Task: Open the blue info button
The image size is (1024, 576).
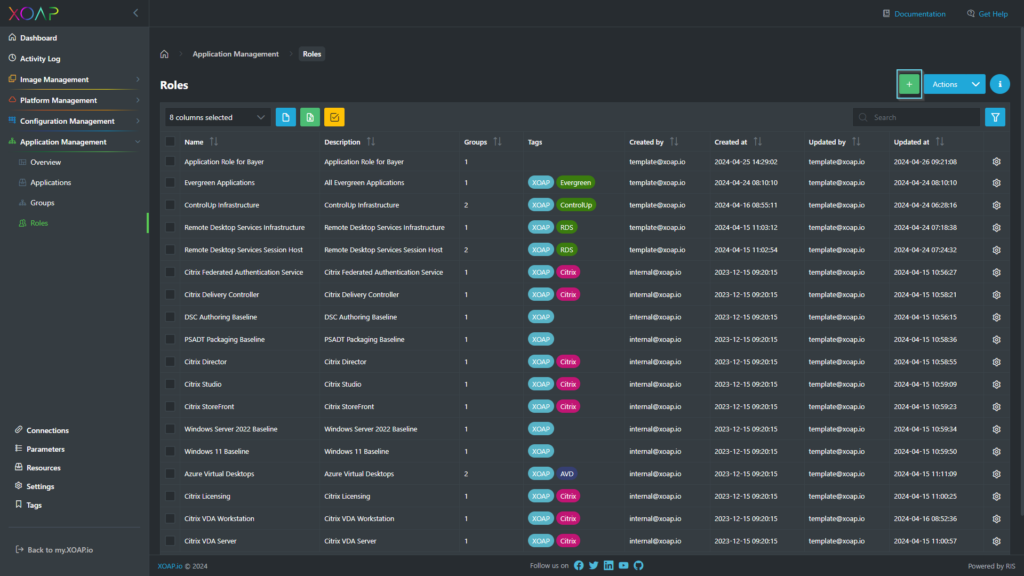Action: click(x=999, y=84)
